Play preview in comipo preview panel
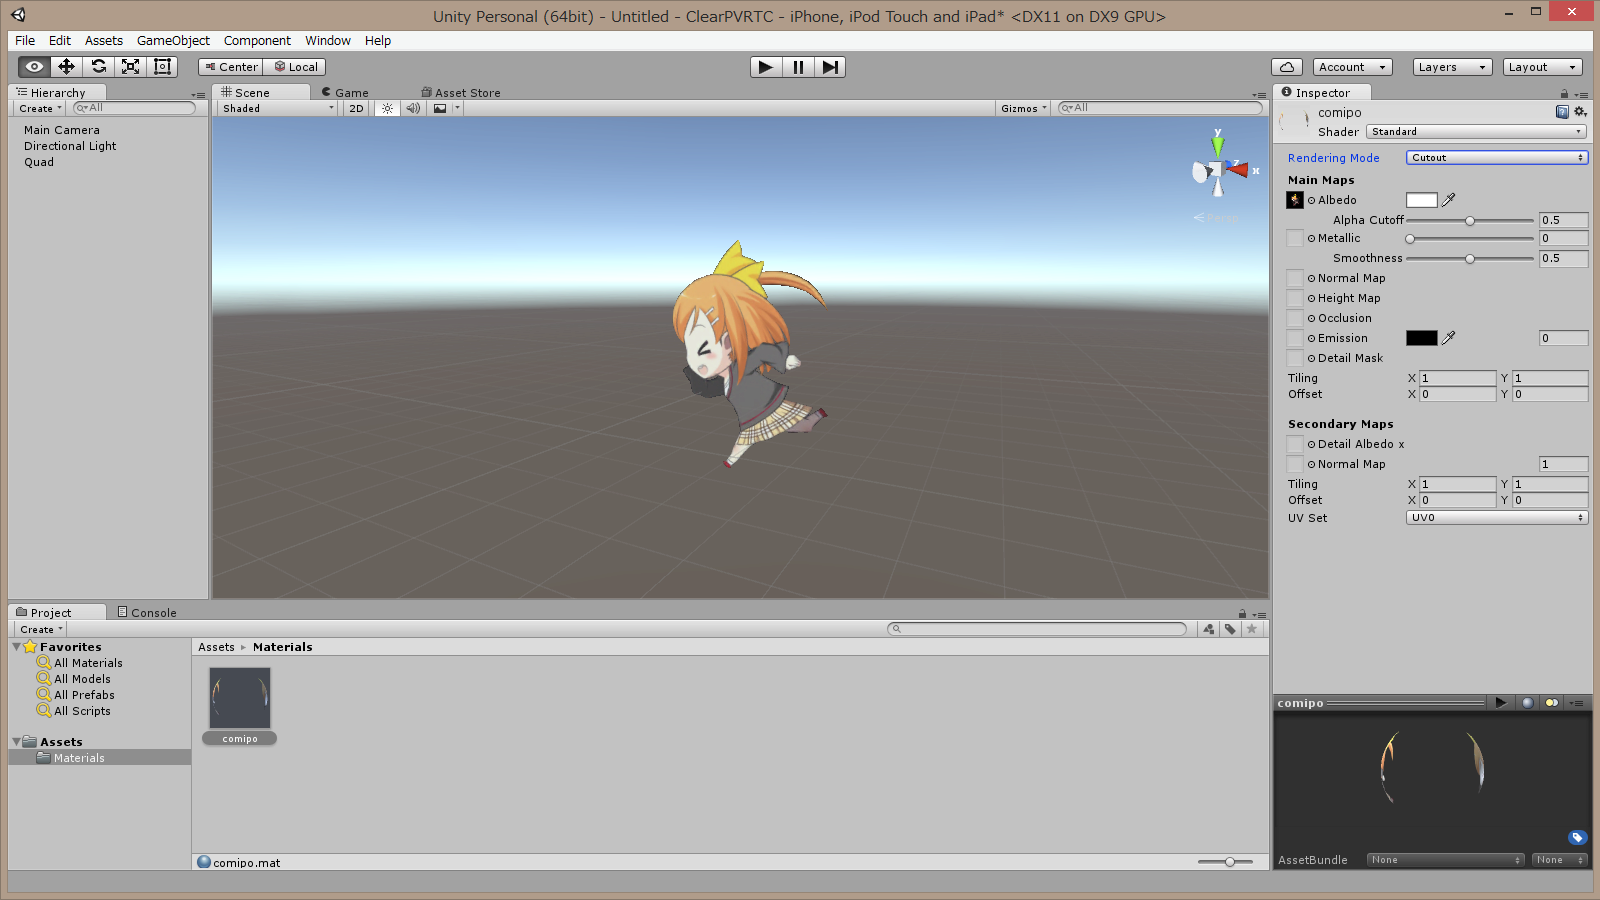 (1500, 703)
